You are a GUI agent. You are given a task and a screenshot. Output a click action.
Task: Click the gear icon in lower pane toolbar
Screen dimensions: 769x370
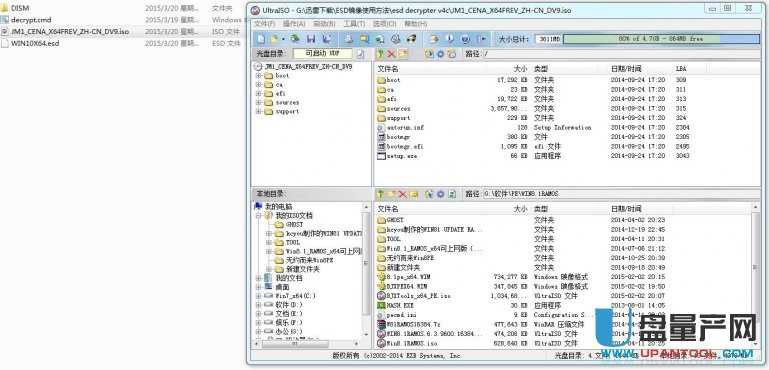[440, 194]
